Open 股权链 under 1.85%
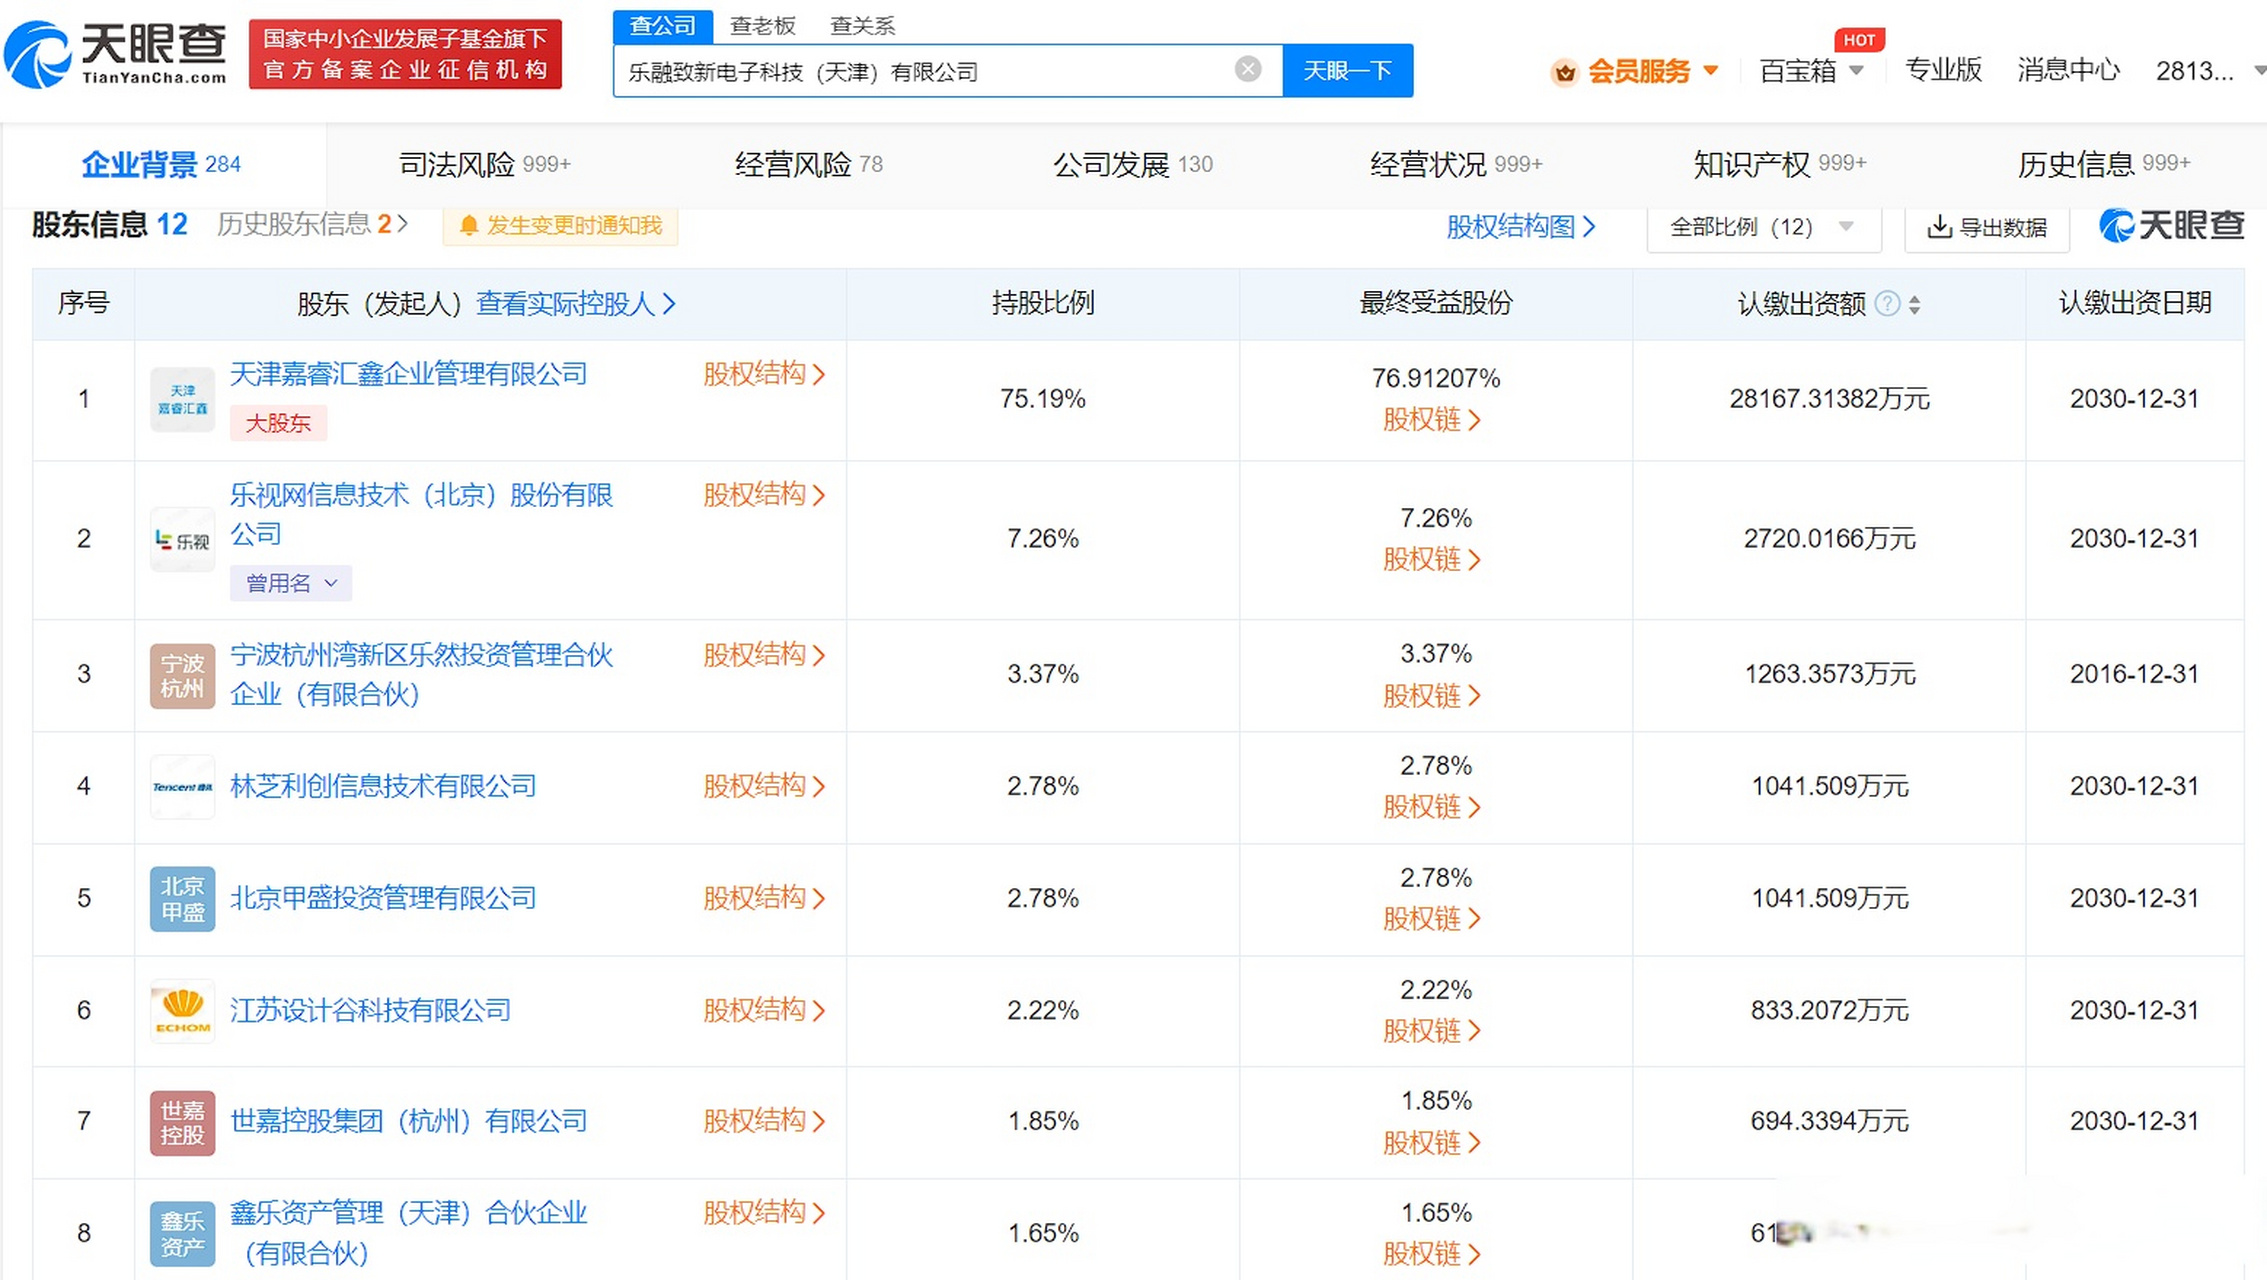 point(1432,1143)
